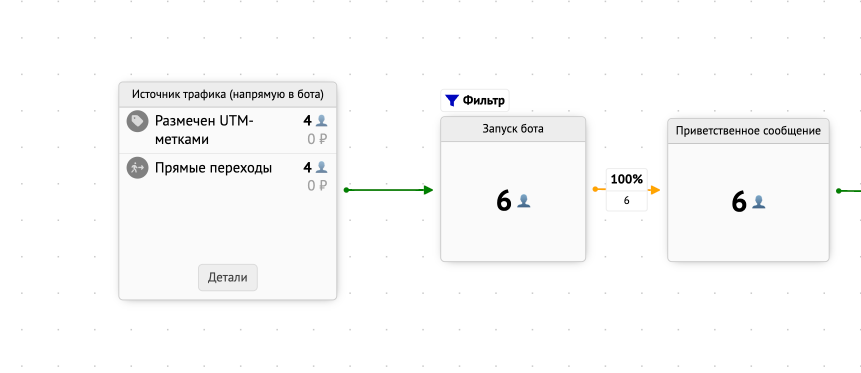Click the Приветственное сообщение block header

tap(748, 131)
